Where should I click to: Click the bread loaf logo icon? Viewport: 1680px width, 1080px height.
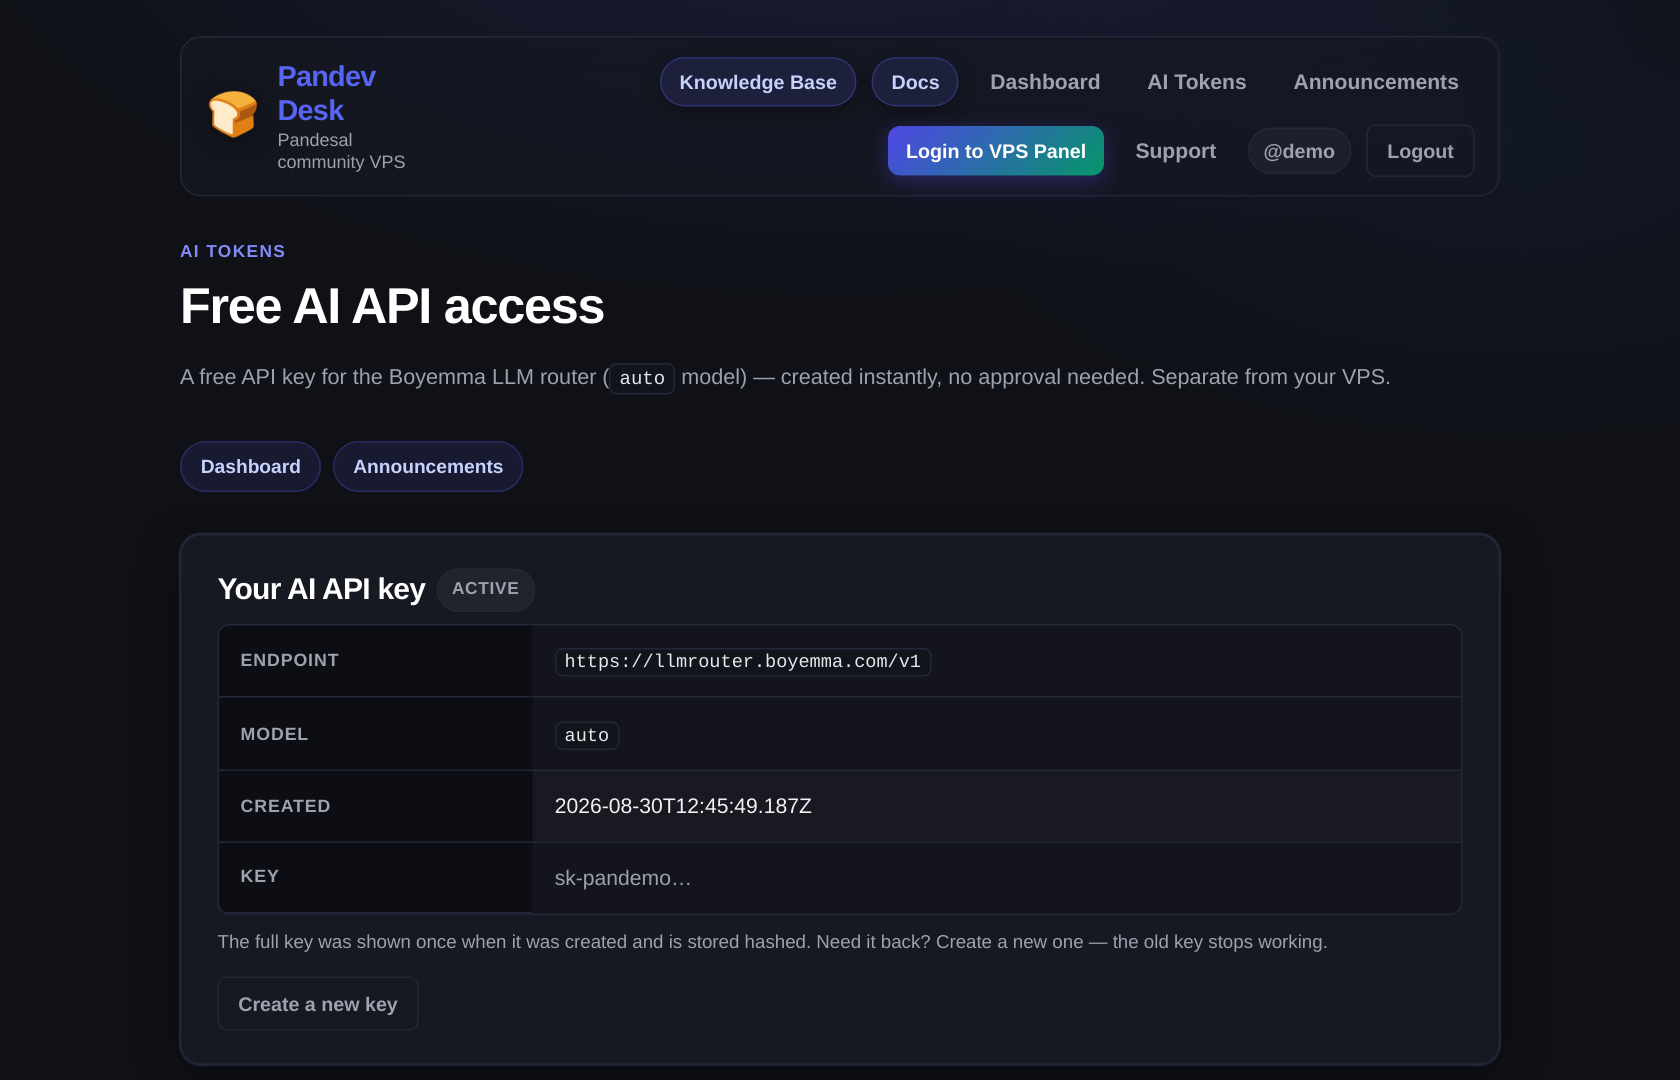pos(233,114)
